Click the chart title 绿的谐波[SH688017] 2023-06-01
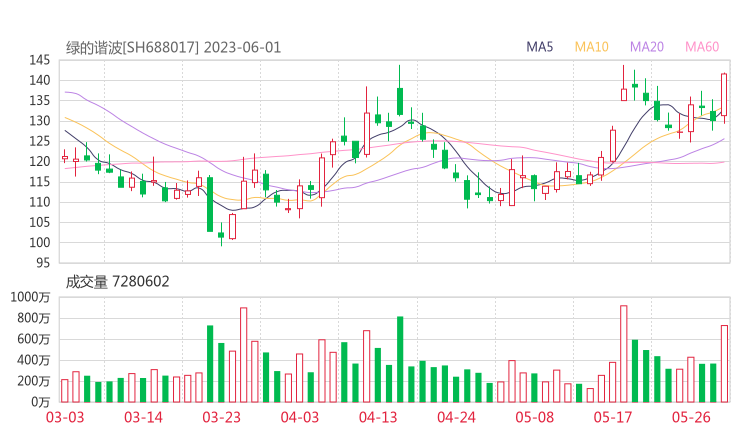The height and width of the screenshot is (440, 740). point(173,48)
